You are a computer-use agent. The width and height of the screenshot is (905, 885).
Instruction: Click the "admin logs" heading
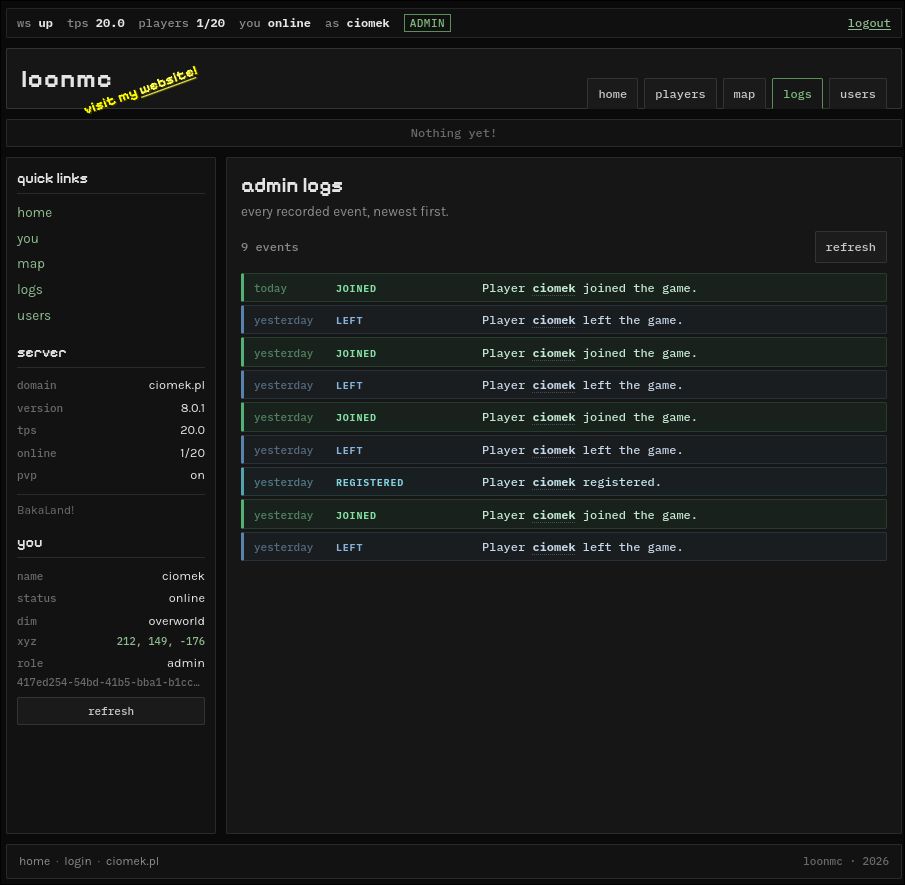(x=291, y=186)
